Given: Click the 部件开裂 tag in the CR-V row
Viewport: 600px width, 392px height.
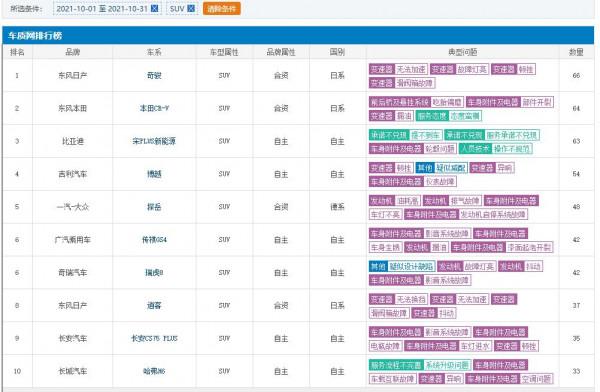Looking at the screenshot, I should pos(537,102).
